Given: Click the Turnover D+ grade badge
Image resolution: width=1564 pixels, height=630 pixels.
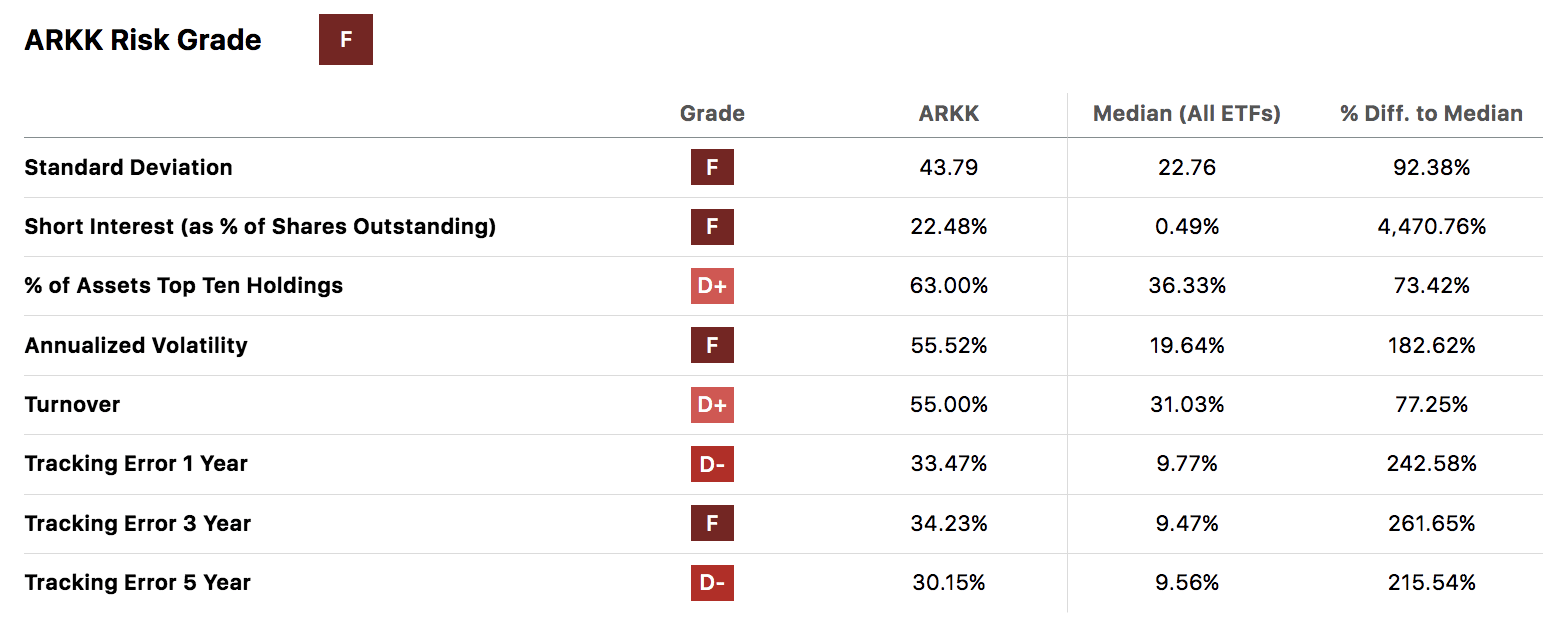Looking at the screenshot, I should pyautogui.click(x=712, y=404).
